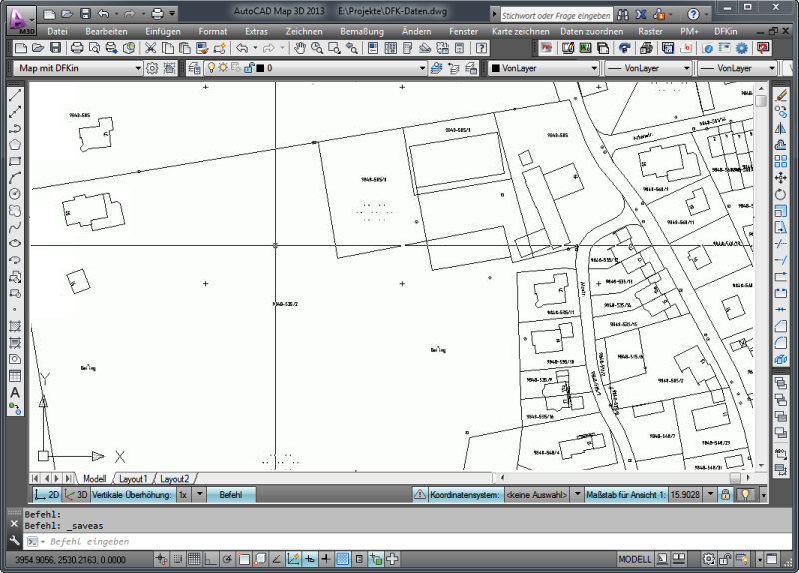Select the Circle drawing tool

(x=15, y=193)
